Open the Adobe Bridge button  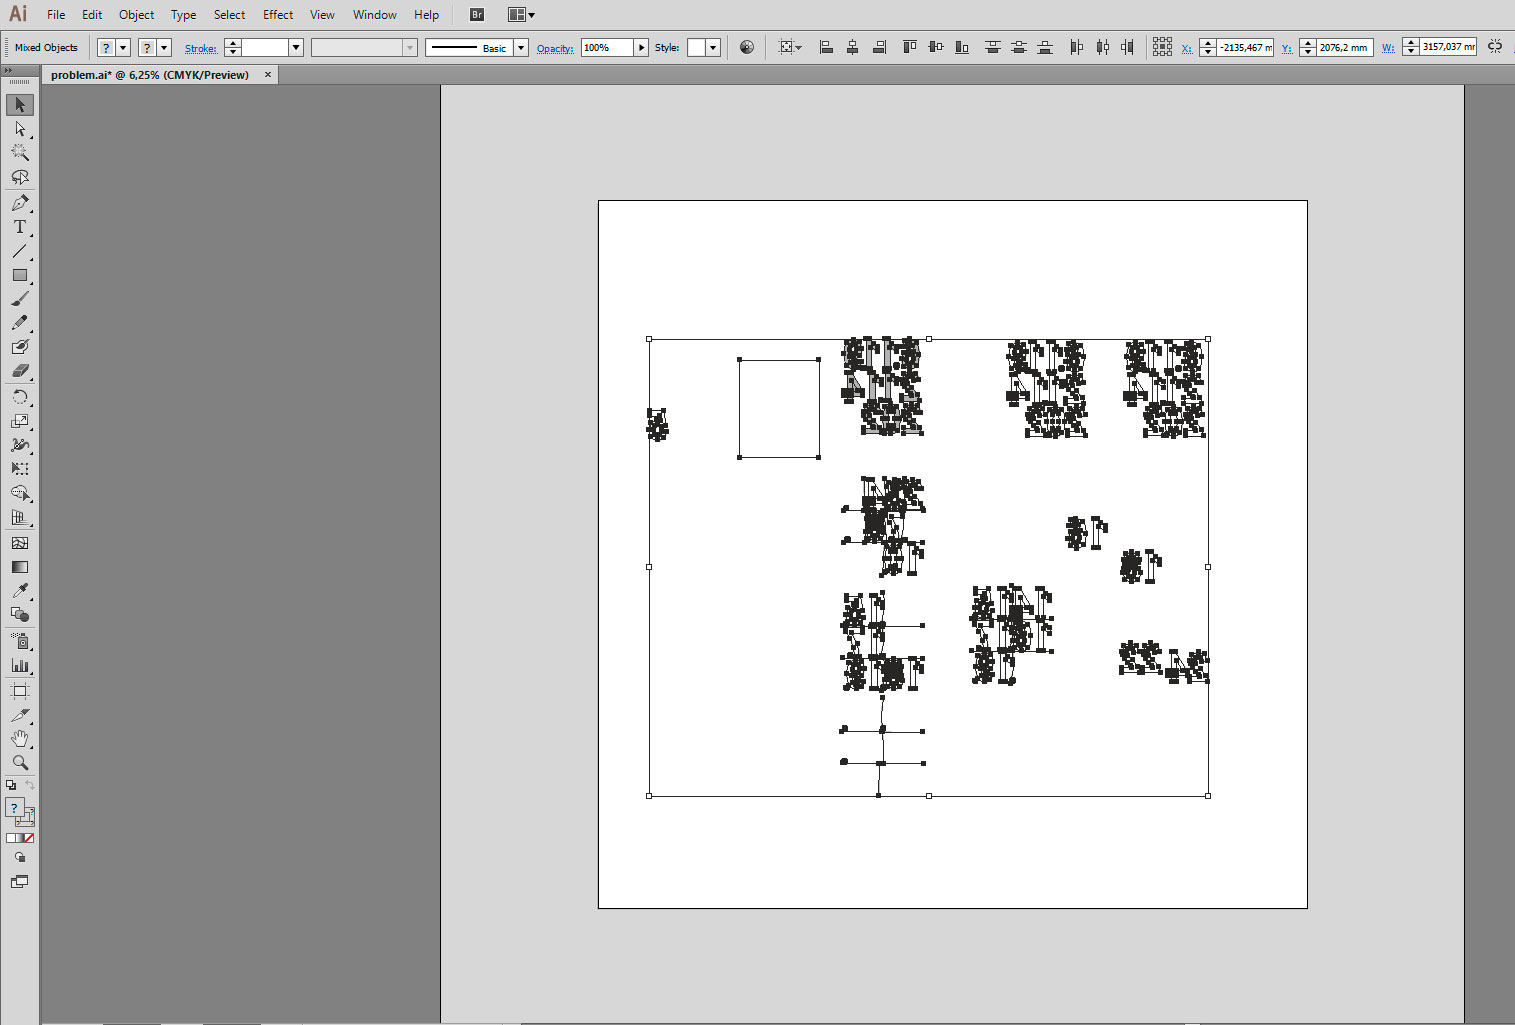477,15
